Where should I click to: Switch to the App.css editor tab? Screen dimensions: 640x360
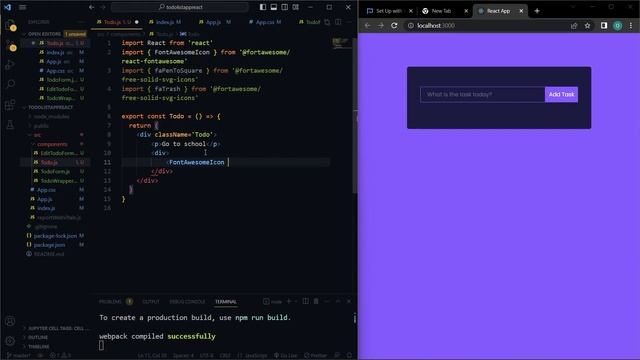265,22
